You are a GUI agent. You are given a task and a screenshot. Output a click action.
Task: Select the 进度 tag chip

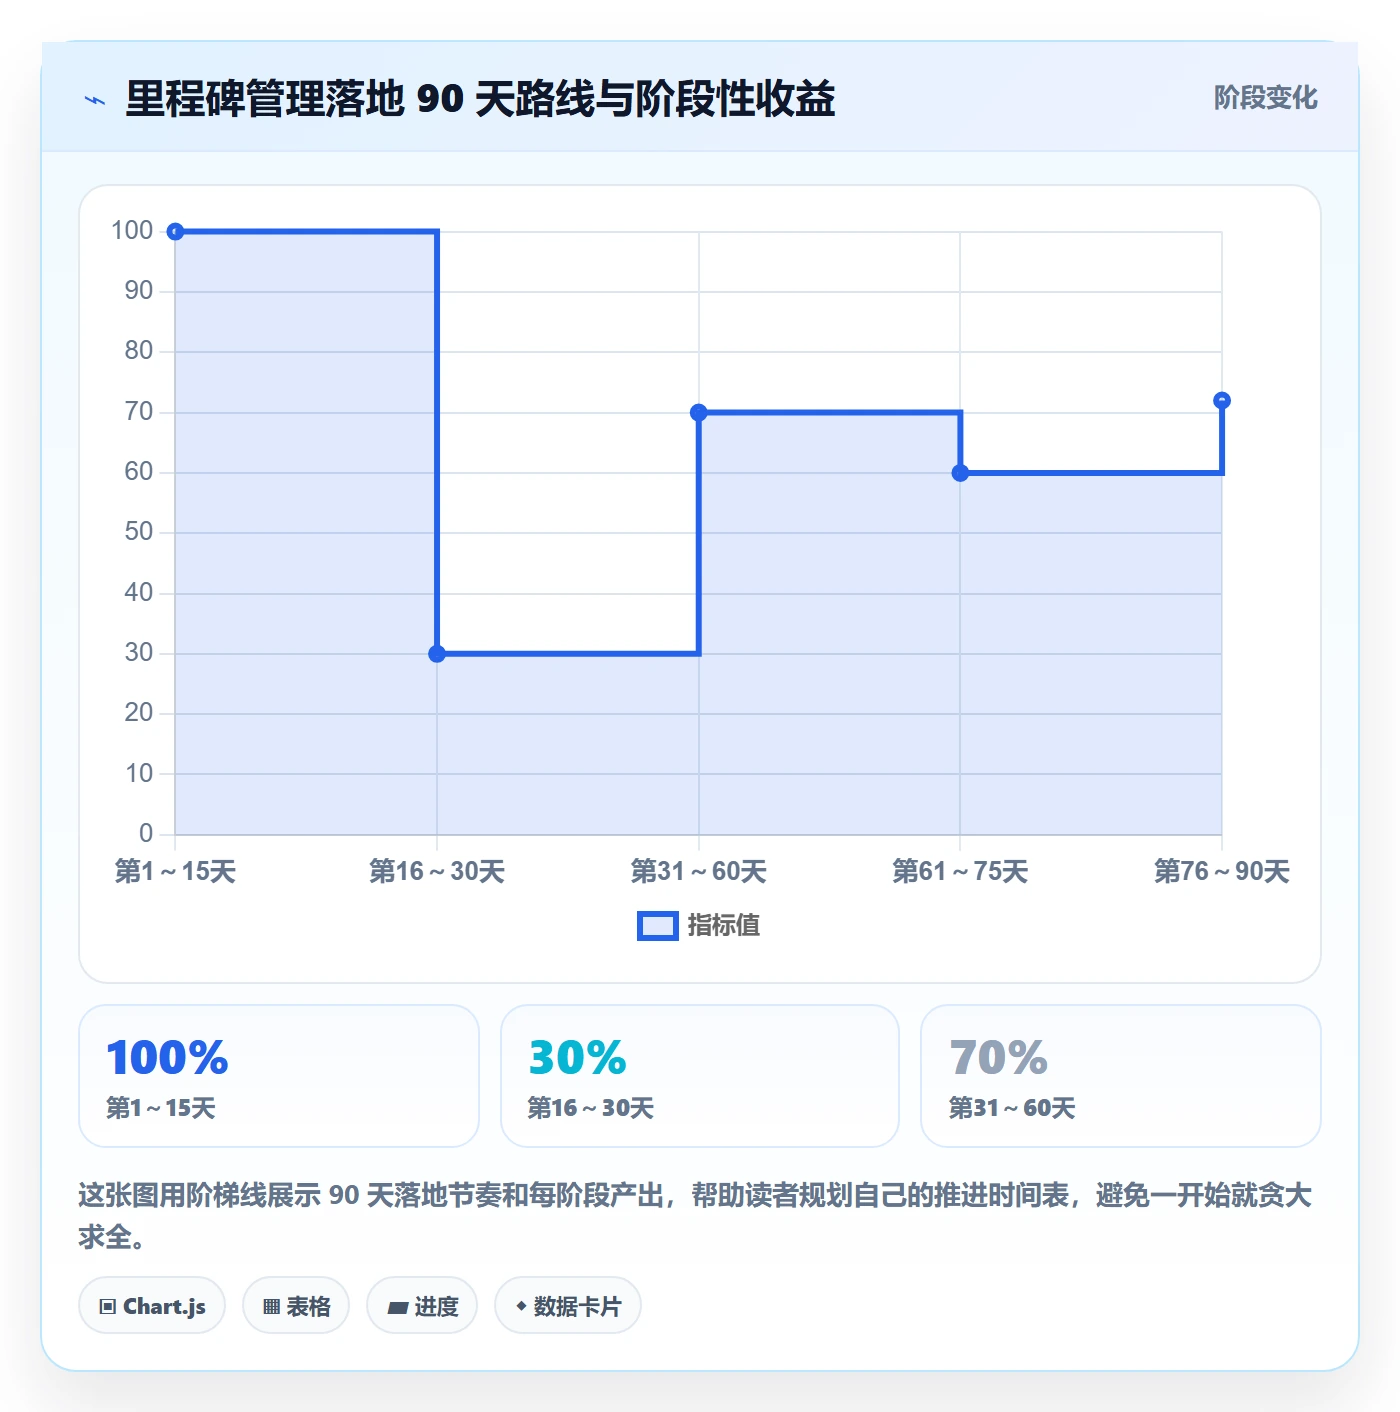422,1306
